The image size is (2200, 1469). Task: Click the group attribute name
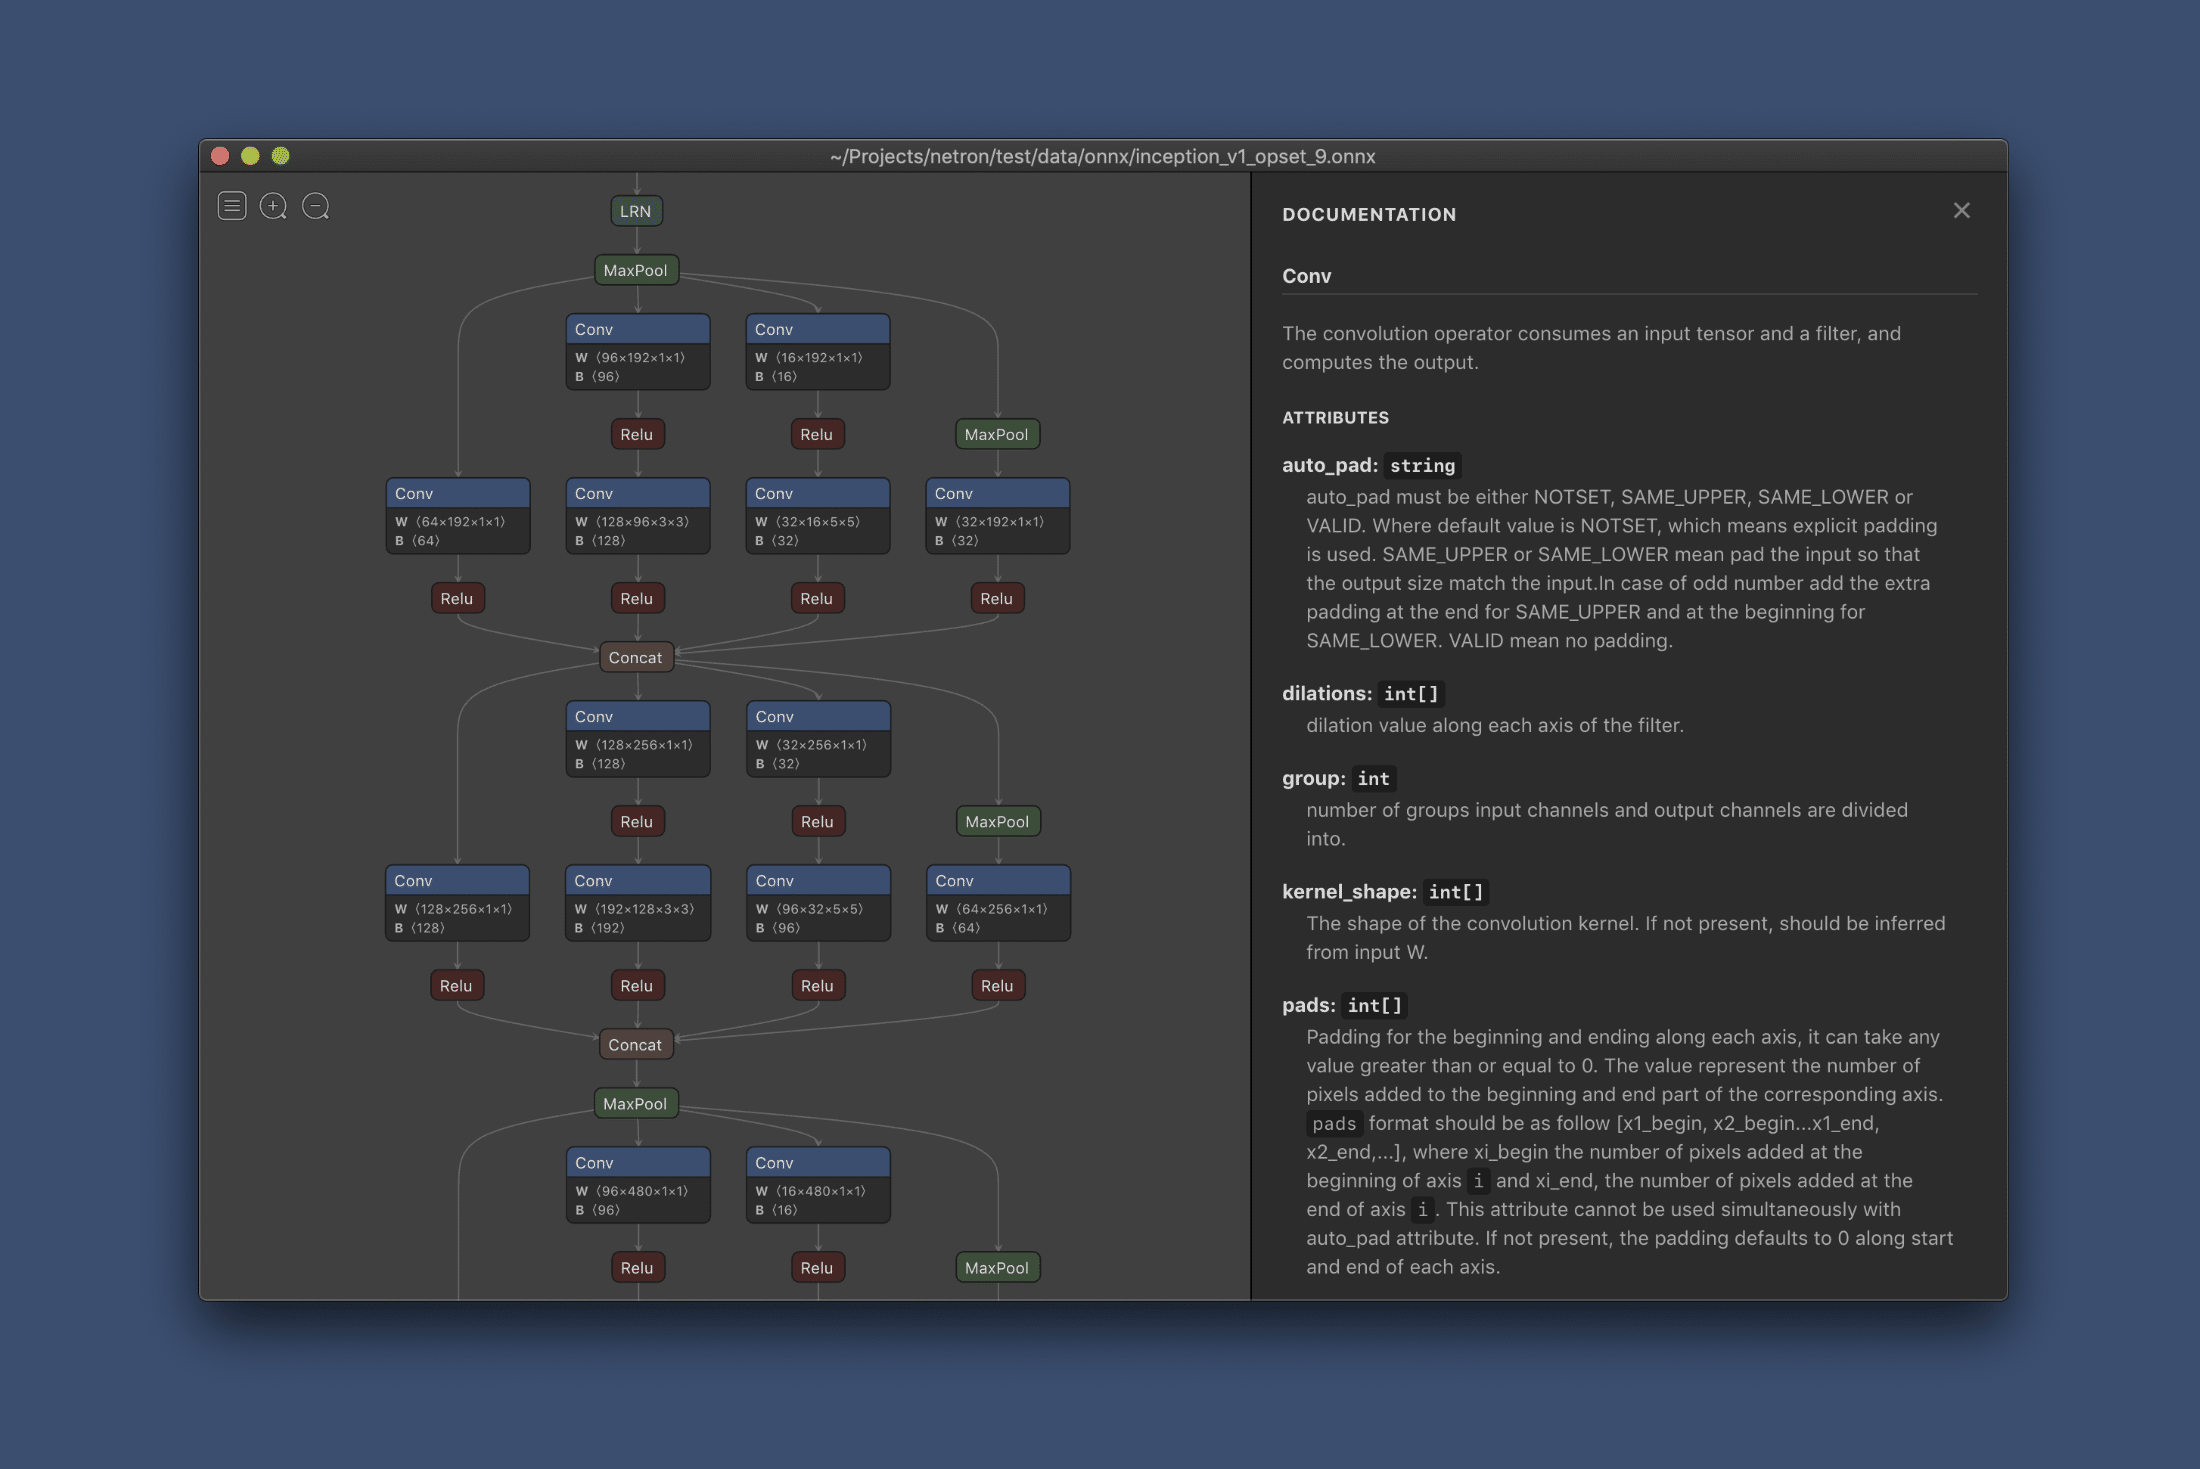click(x=1314, y=778)
